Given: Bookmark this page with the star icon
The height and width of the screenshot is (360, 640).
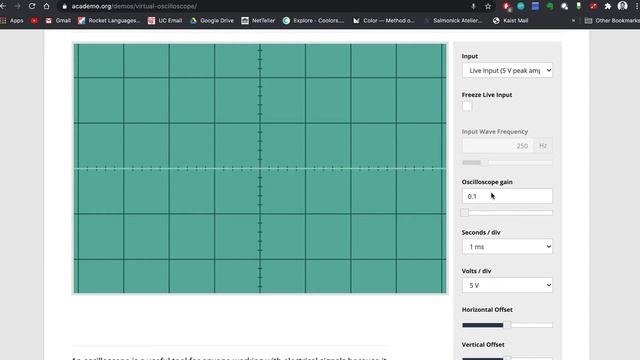Looking at the screenshot, I should coord(488,6).
